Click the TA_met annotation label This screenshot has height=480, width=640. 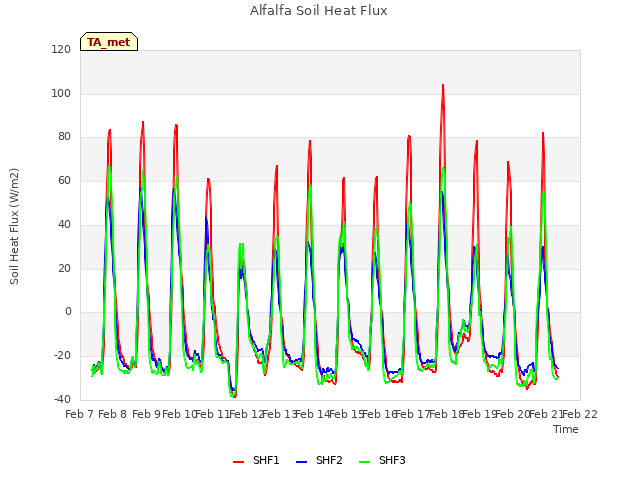[109, 42]
